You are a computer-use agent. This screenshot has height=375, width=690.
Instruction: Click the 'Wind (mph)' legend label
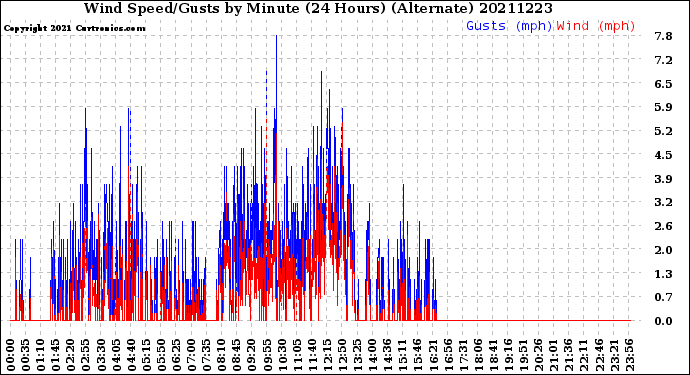pos(596,26)
